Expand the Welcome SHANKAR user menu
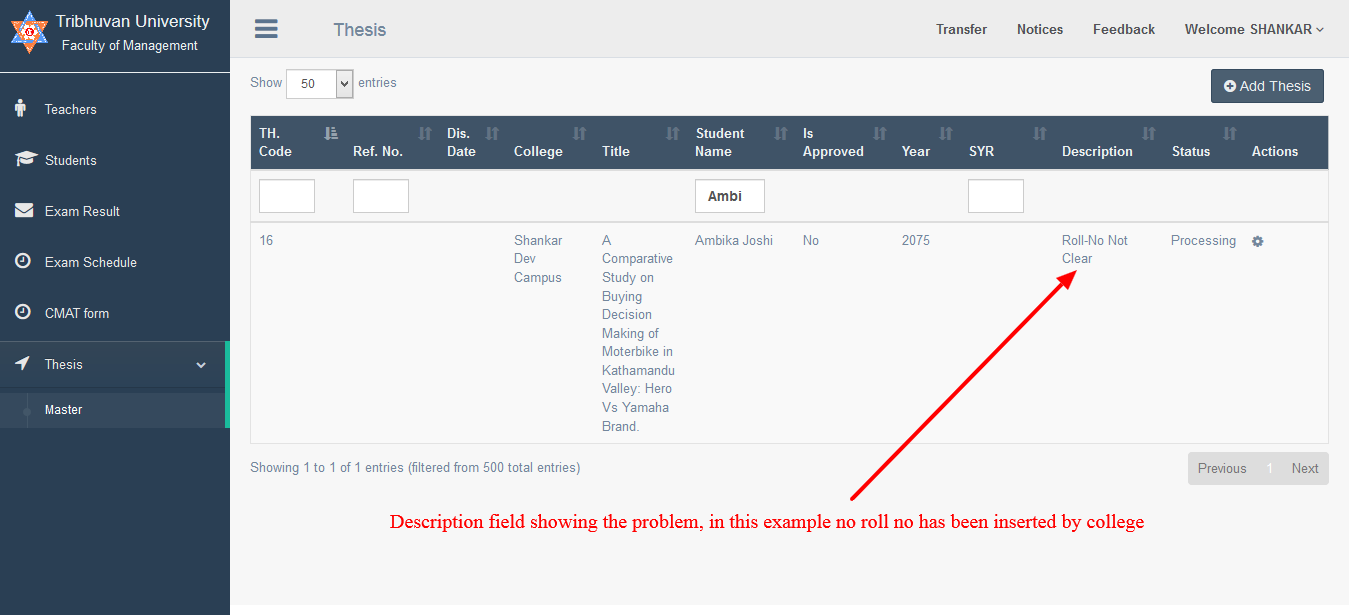 (1254, 29)
